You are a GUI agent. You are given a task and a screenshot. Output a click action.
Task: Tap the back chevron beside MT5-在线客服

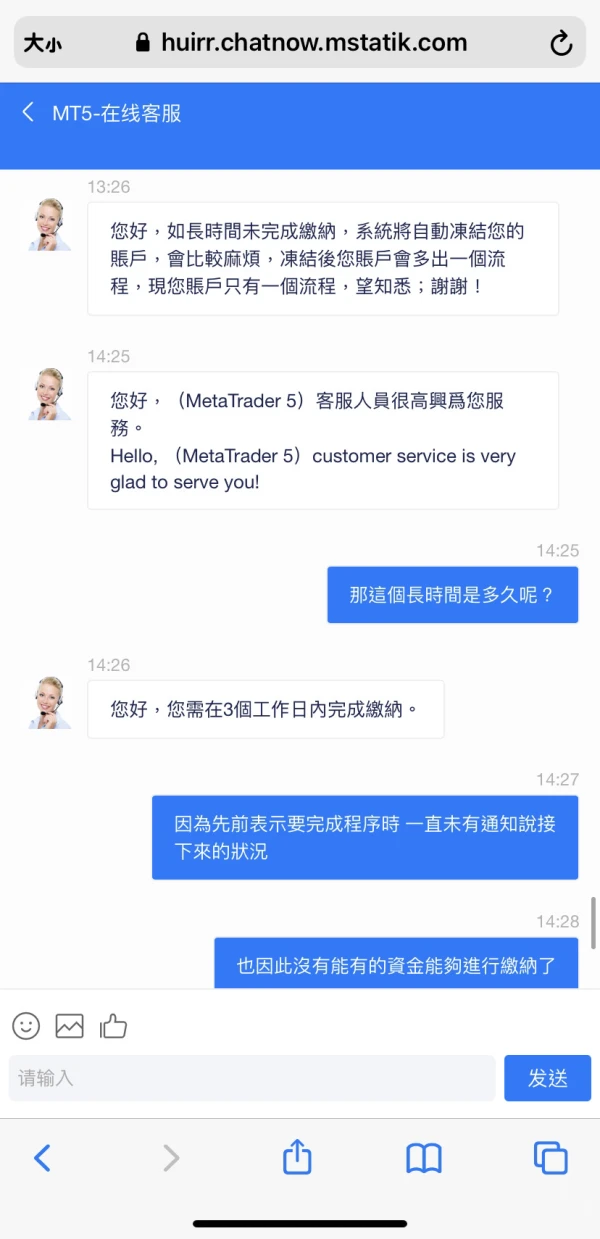point(28,112)
